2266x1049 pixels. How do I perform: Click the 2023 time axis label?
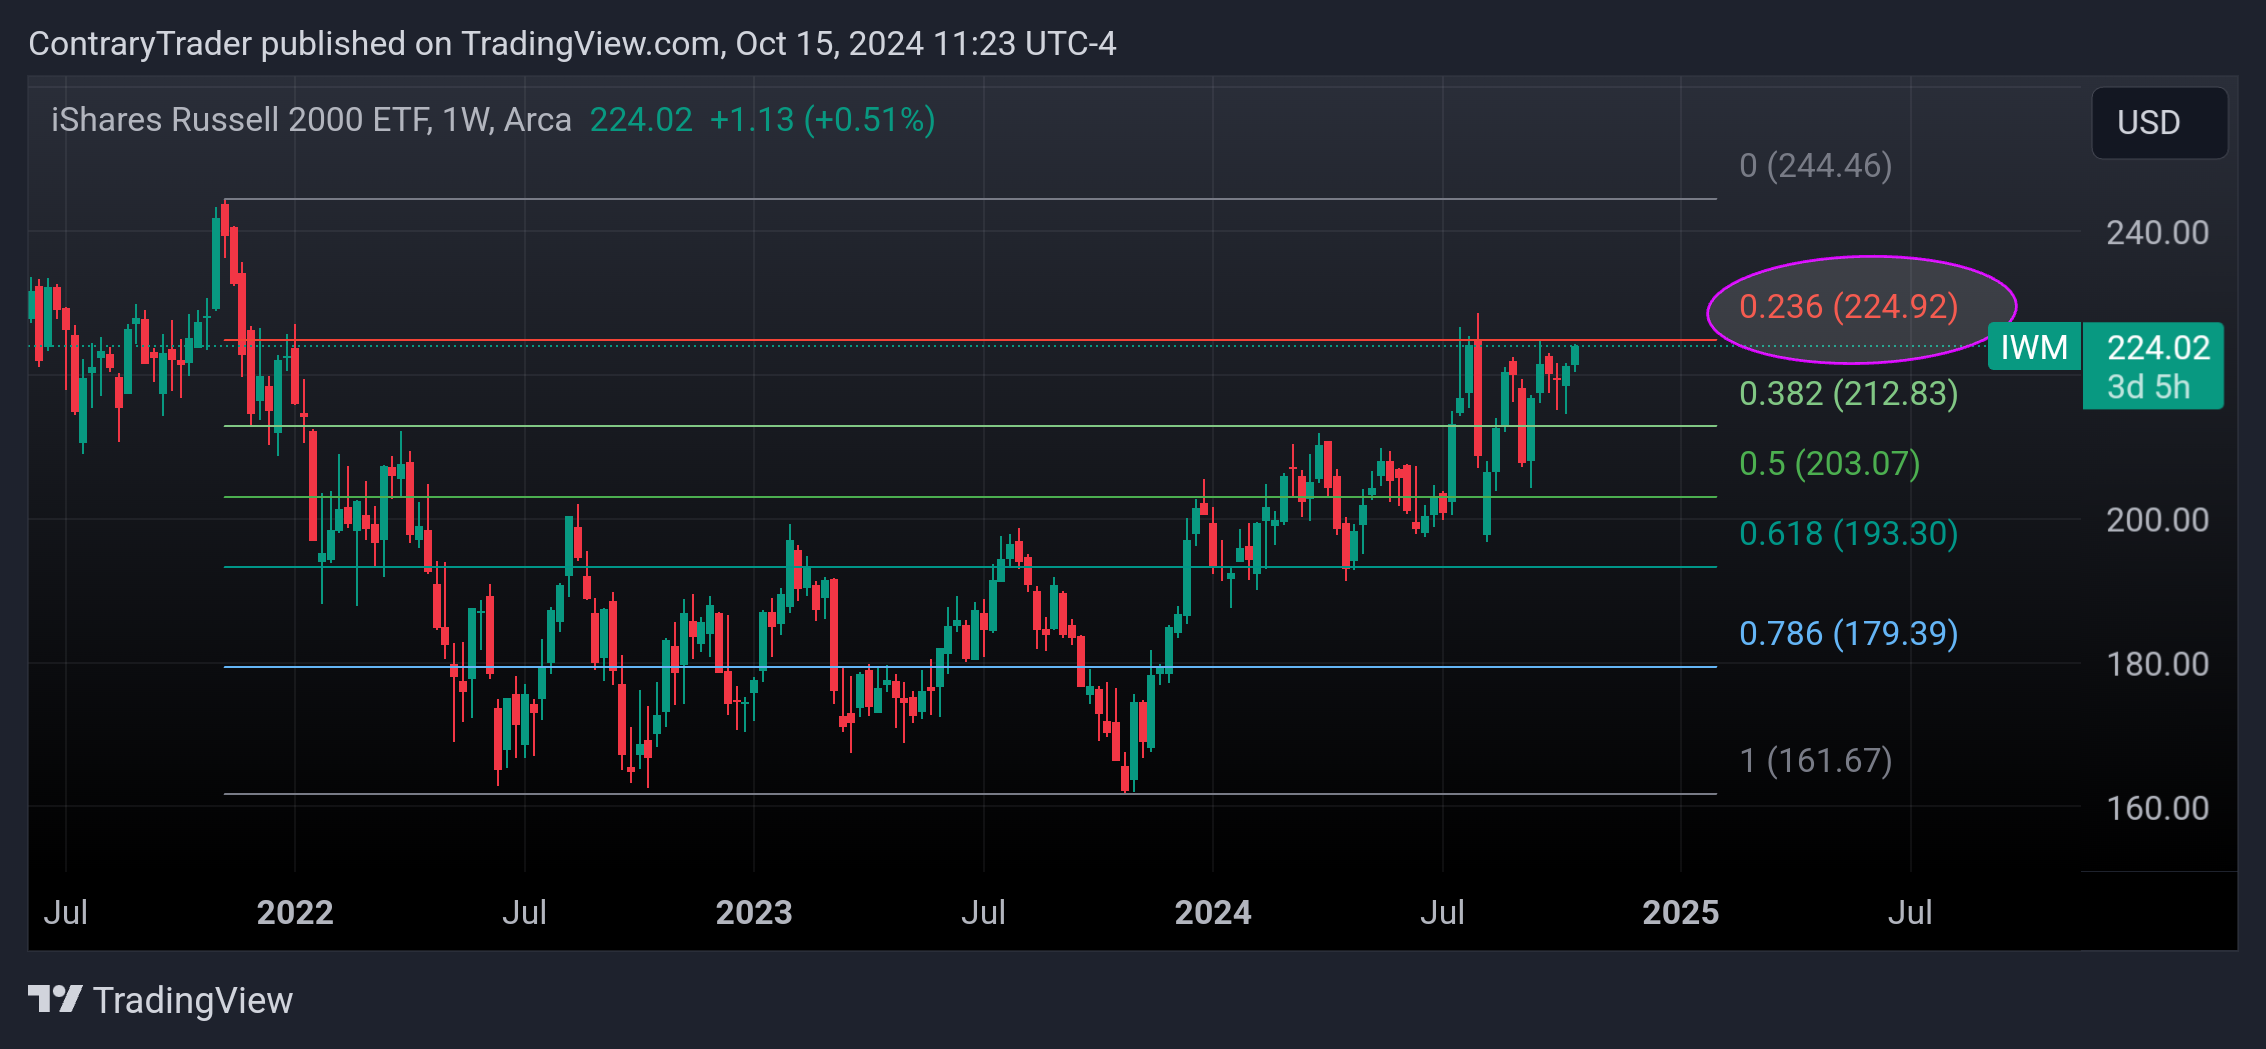[x=754, y=912]
